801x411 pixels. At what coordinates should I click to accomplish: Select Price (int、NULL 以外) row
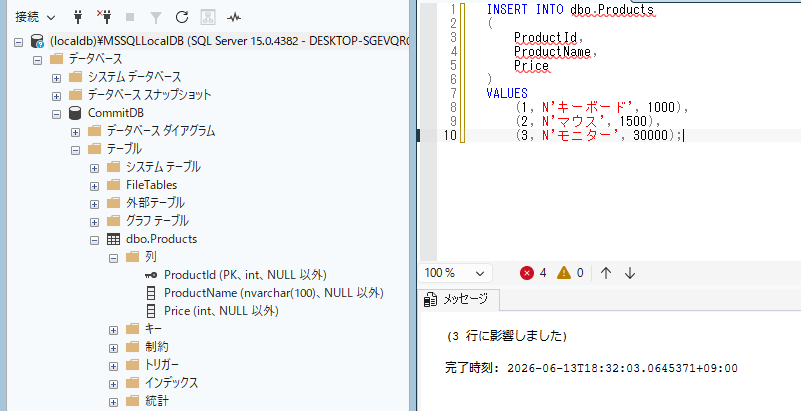[221, 311]
